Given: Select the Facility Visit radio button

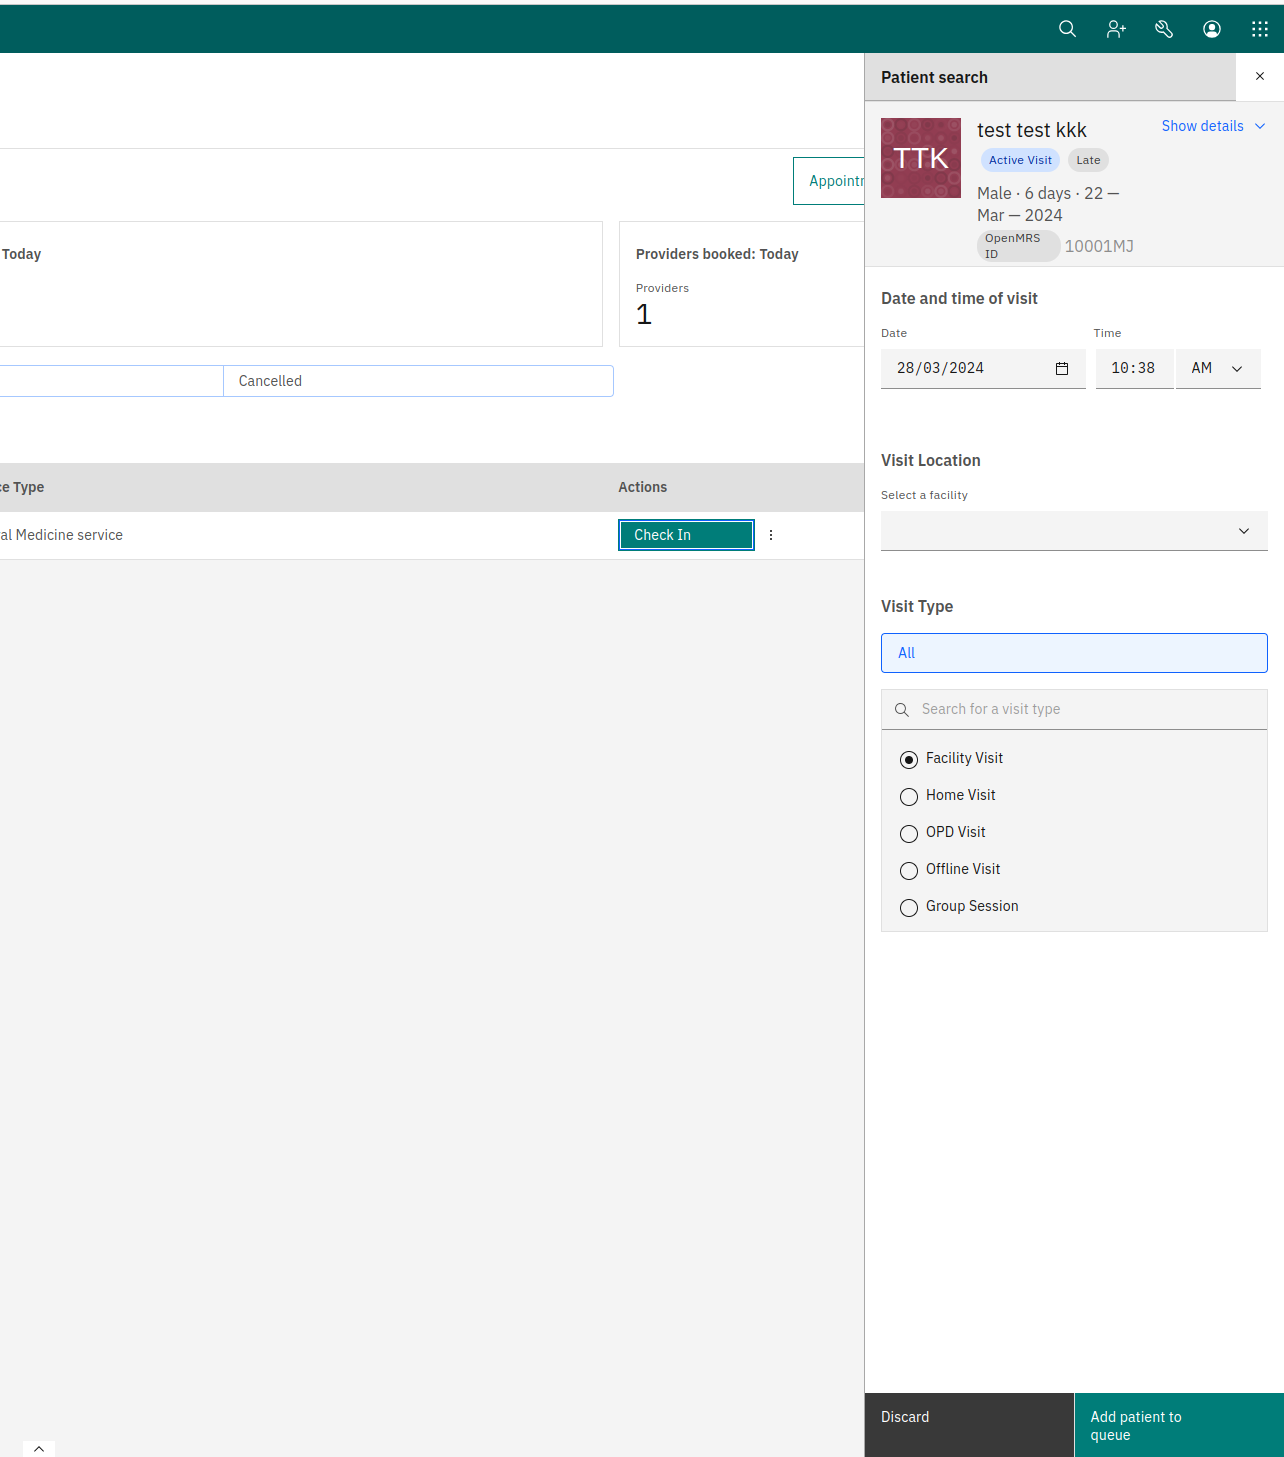Looking at the screenshot, I should pos(909,760).
